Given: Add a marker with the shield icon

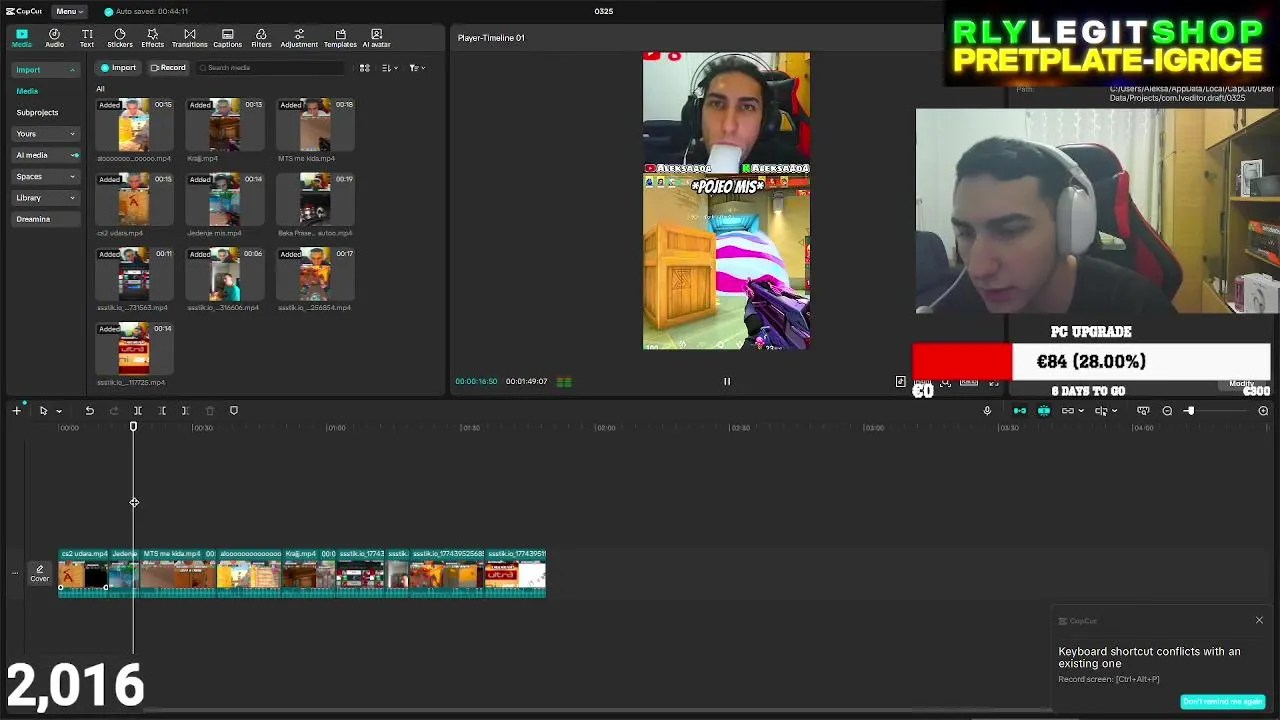Looking at the screenshot, I should [x=234, y=411].
